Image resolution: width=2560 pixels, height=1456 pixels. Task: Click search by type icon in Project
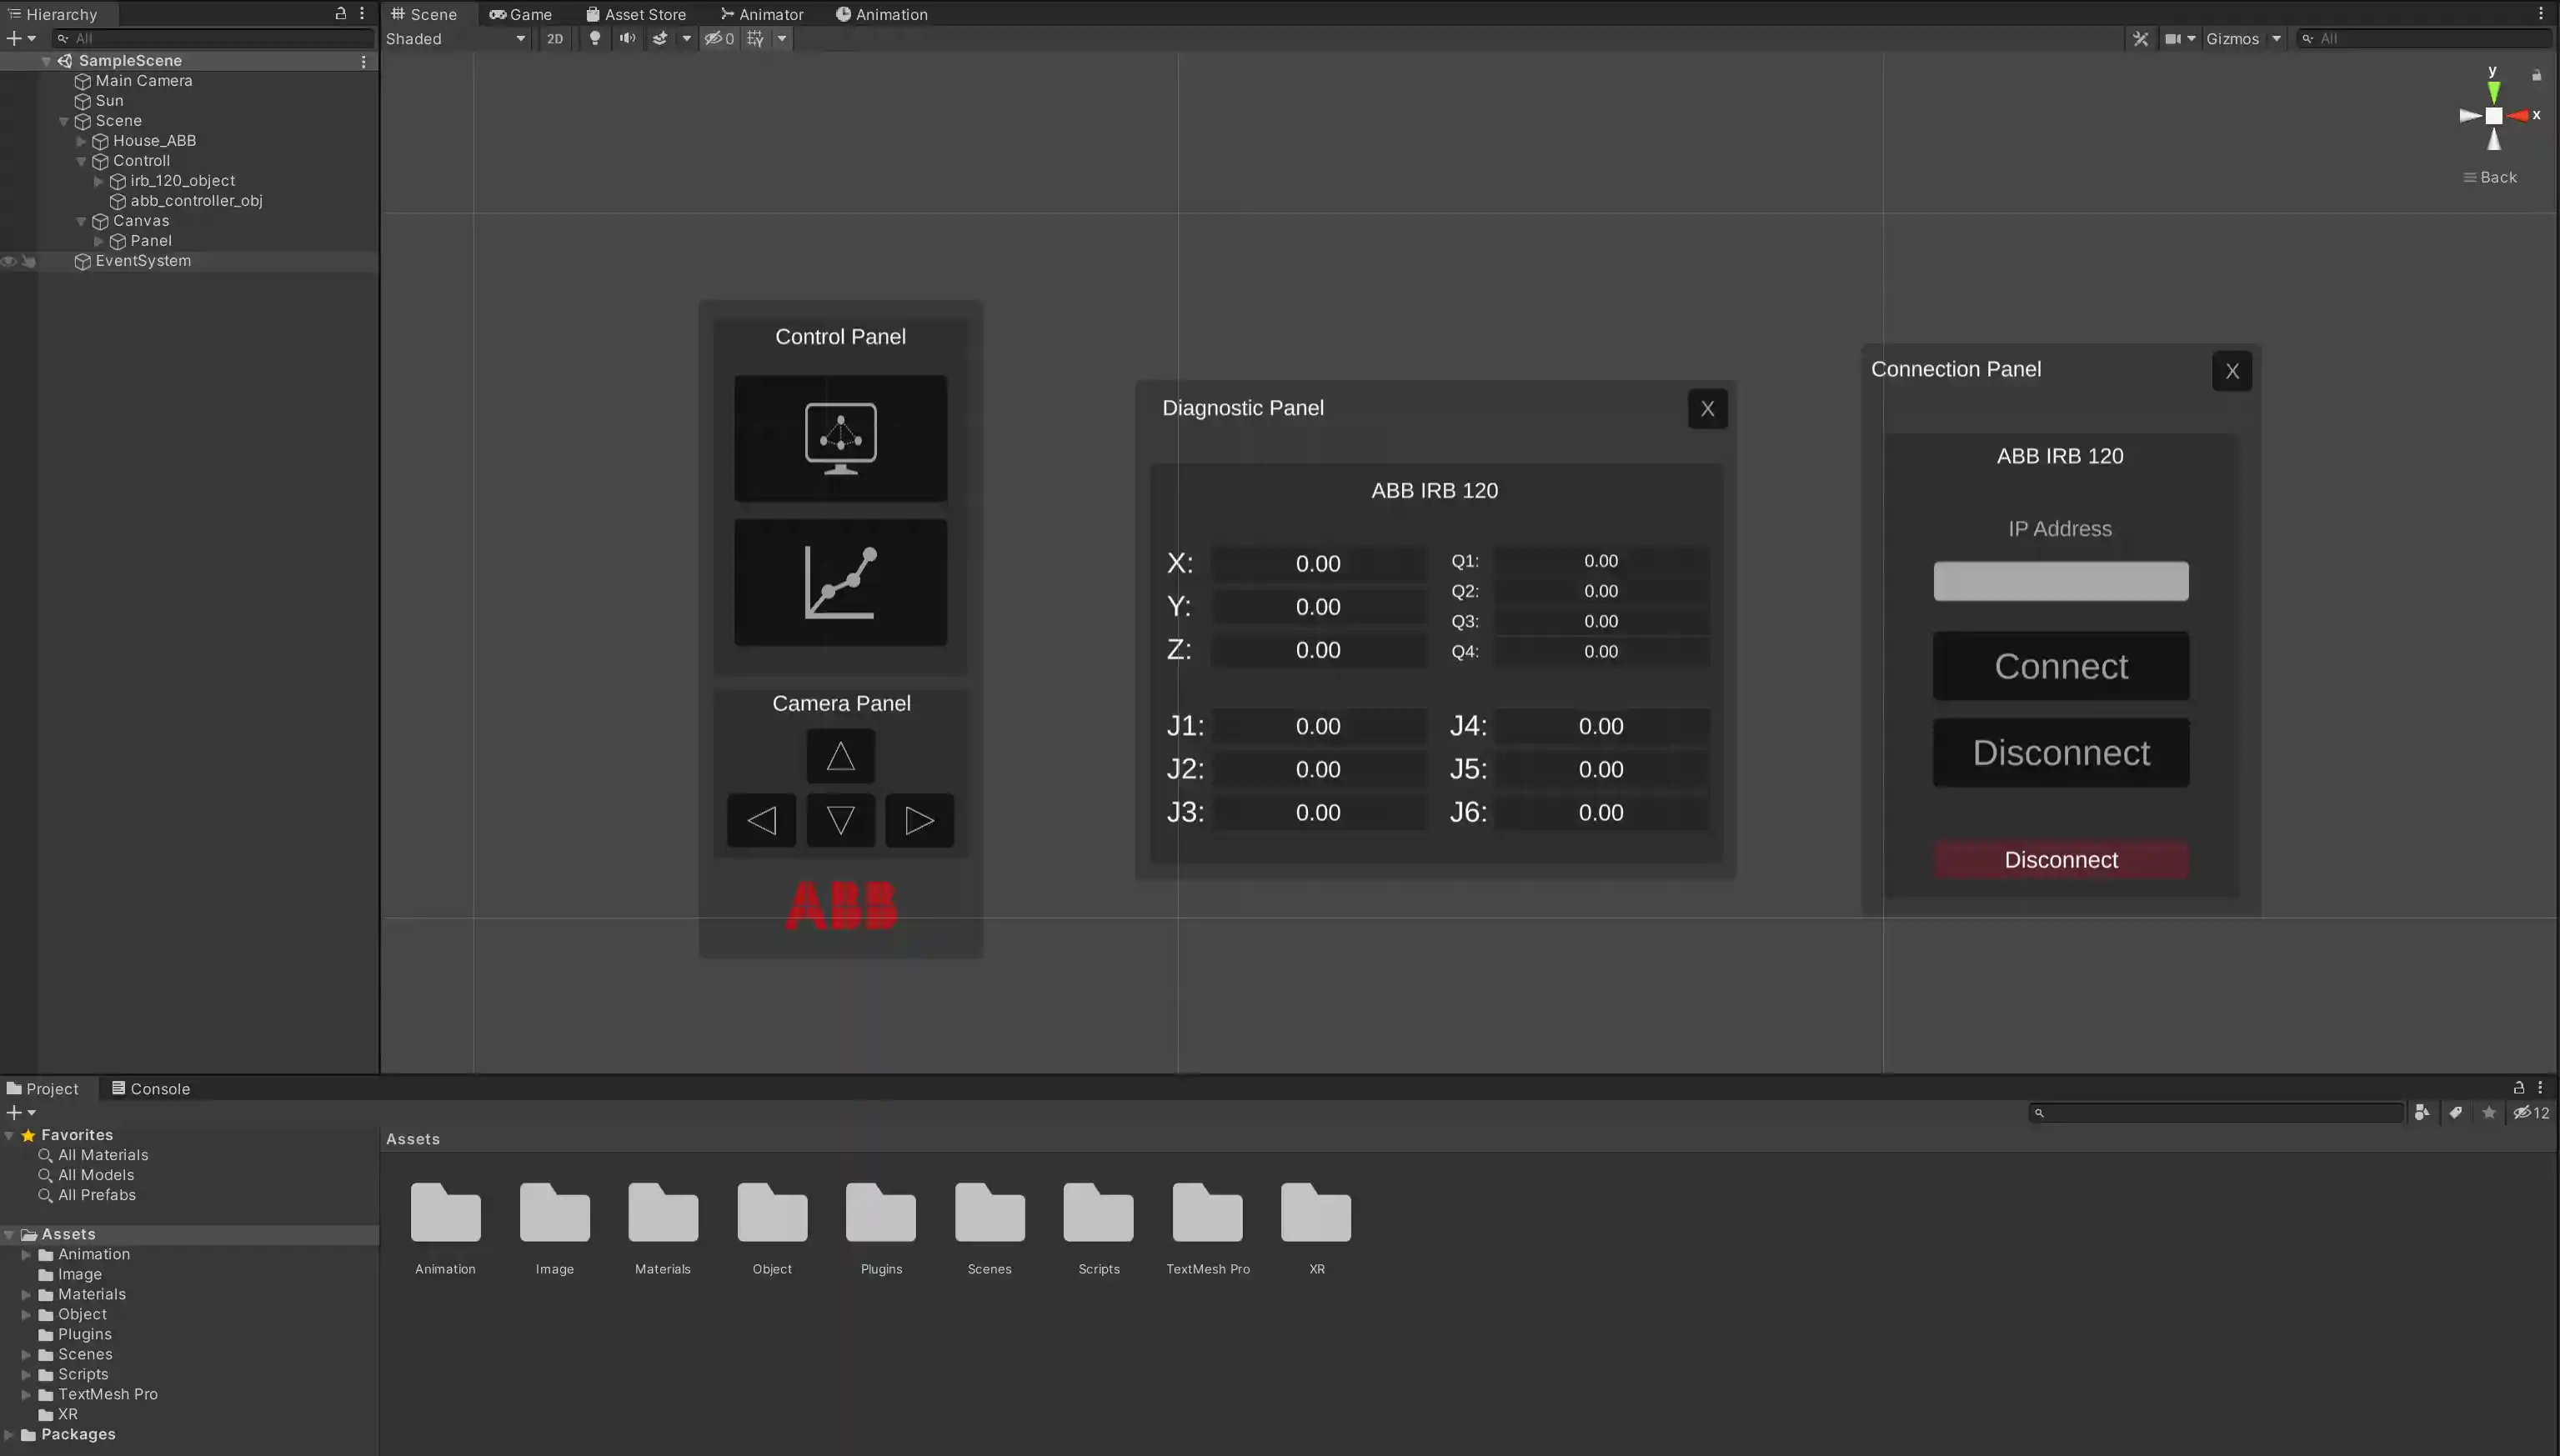coord(2421,1112)
